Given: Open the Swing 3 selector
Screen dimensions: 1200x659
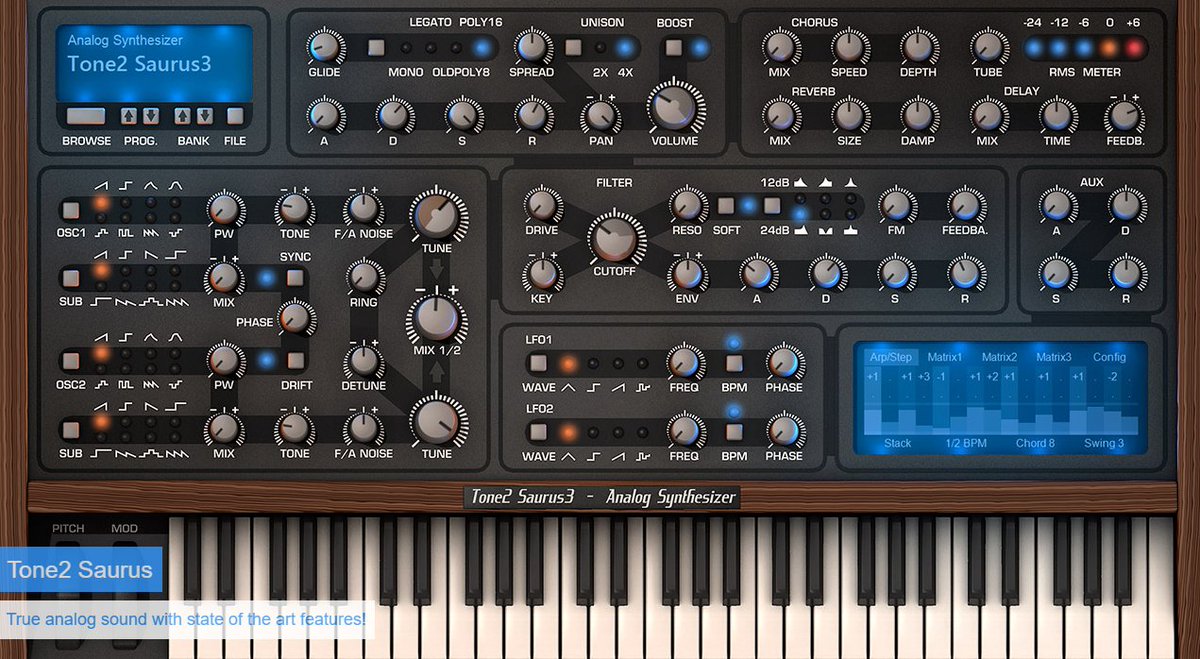Looking at the screenshot, I should point(1104,443).
